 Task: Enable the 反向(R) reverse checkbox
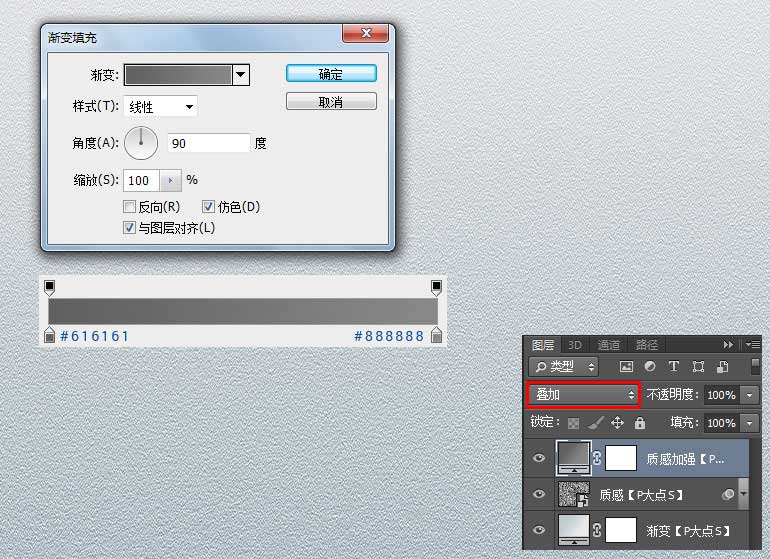tap(129, 207)
